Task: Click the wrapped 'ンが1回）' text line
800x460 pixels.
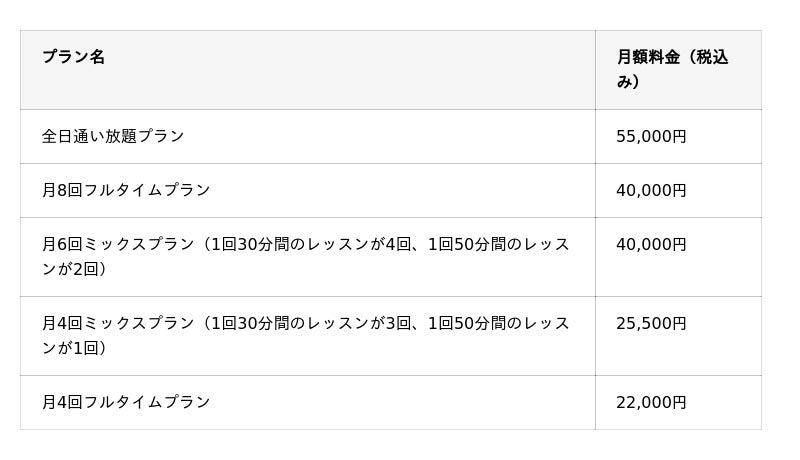Action: [74, 348]
